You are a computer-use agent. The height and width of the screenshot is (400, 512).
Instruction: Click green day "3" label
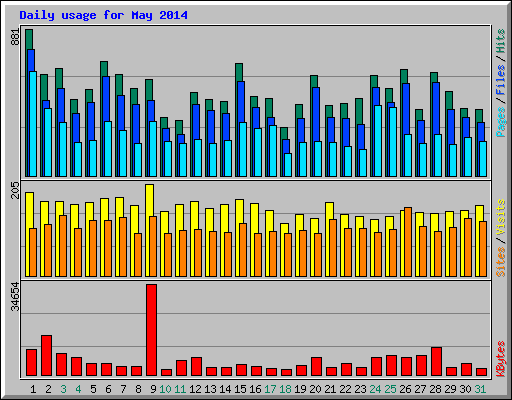point(63,389)
